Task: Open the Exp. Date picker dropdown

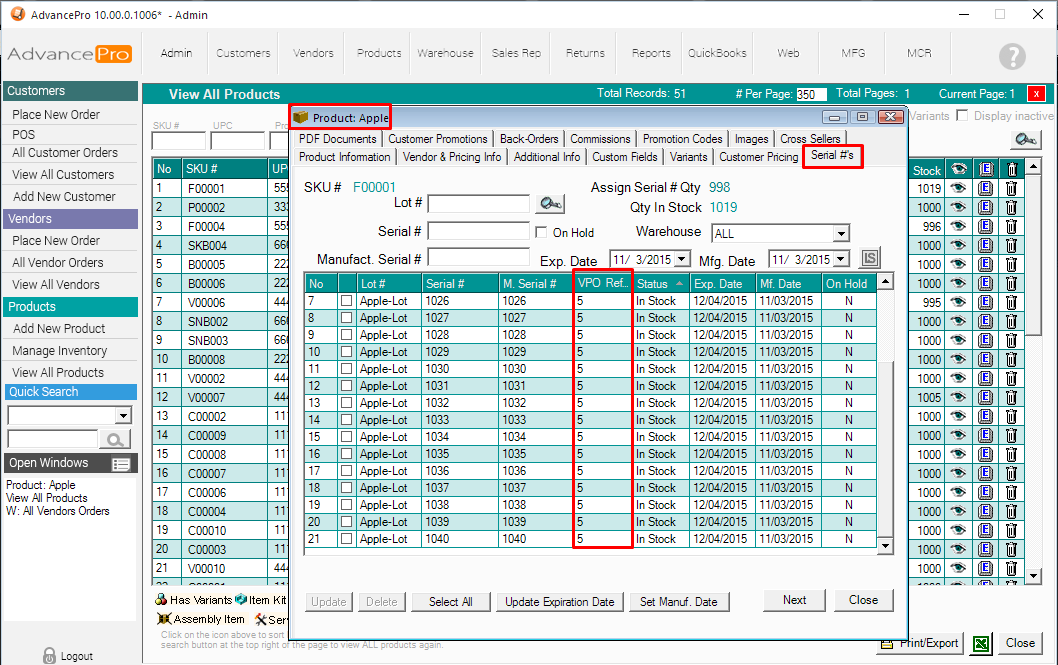Action: (682, 259)
